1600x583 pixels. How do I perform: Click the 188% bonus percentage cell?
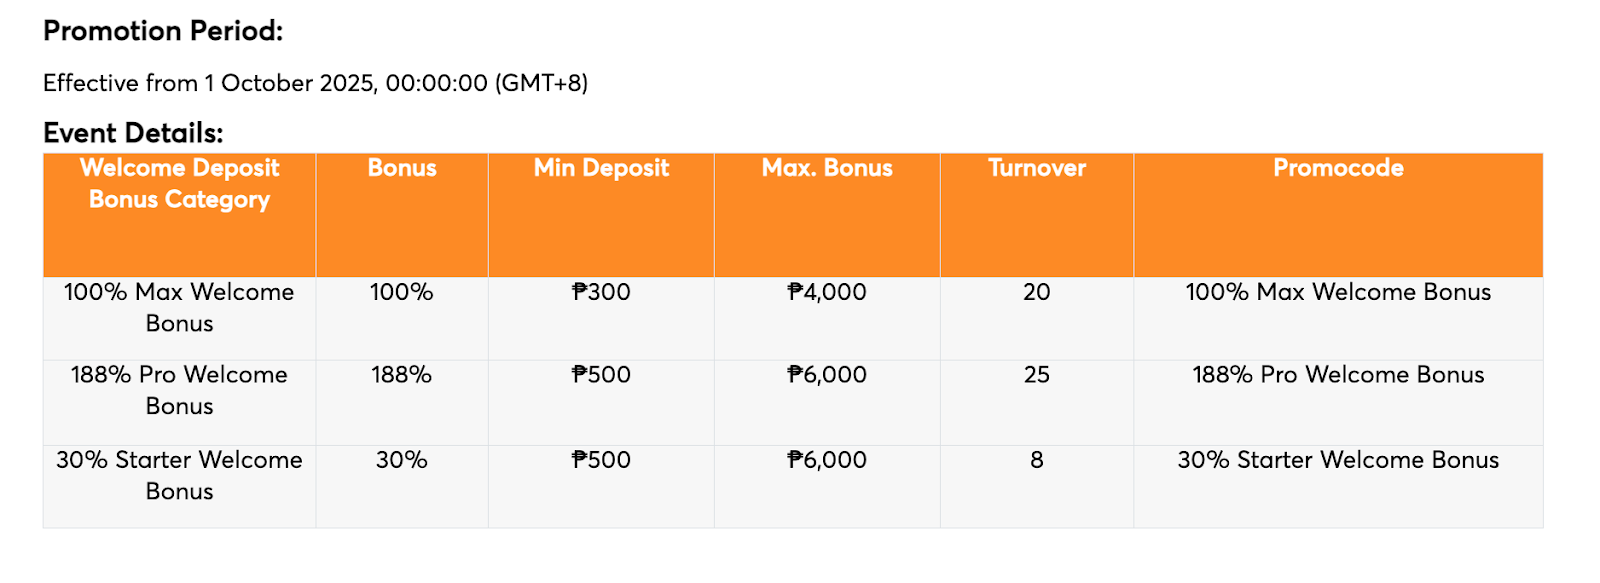[402, 375]
